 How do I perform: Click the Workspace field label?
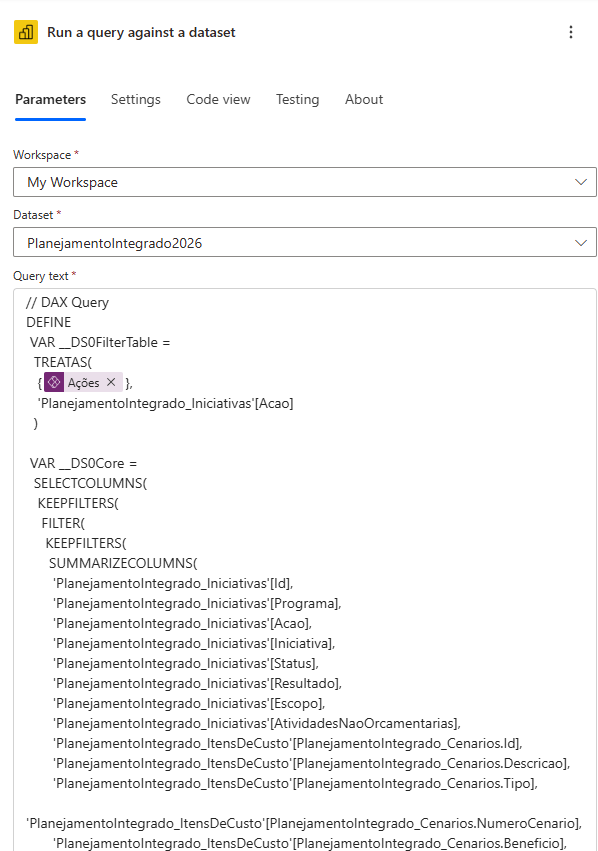click(43, 155)
